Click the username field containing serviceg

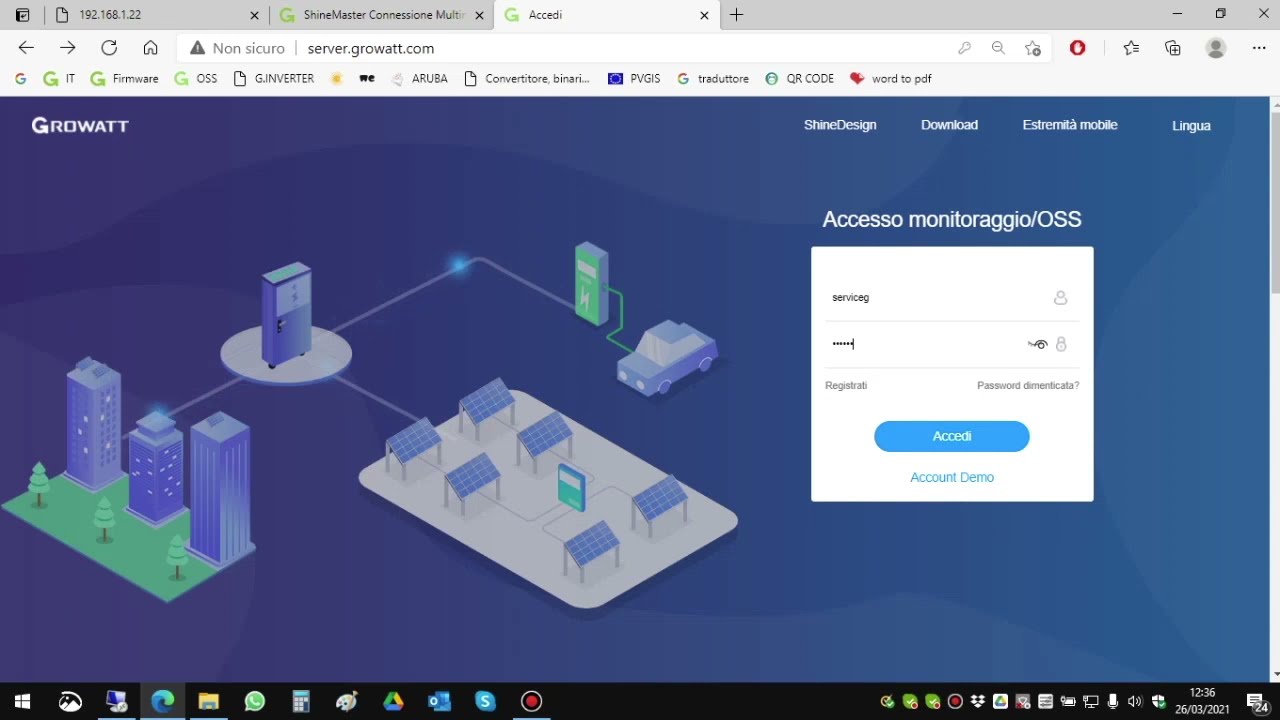[952, 297]
